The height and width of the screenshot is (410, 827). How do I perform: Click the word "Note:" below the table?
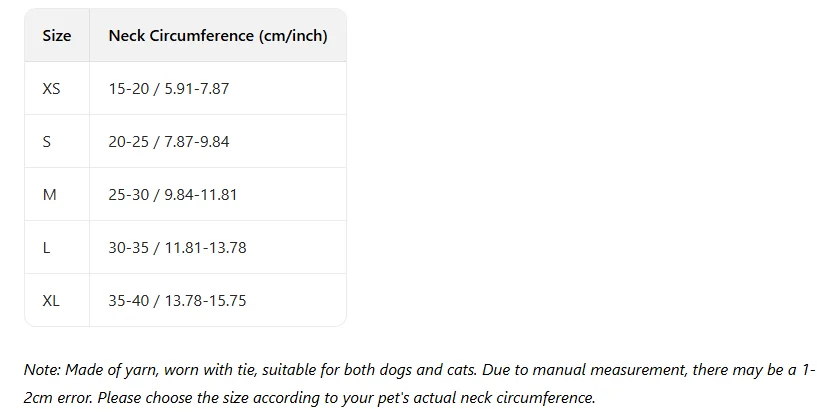pos(43,370)
